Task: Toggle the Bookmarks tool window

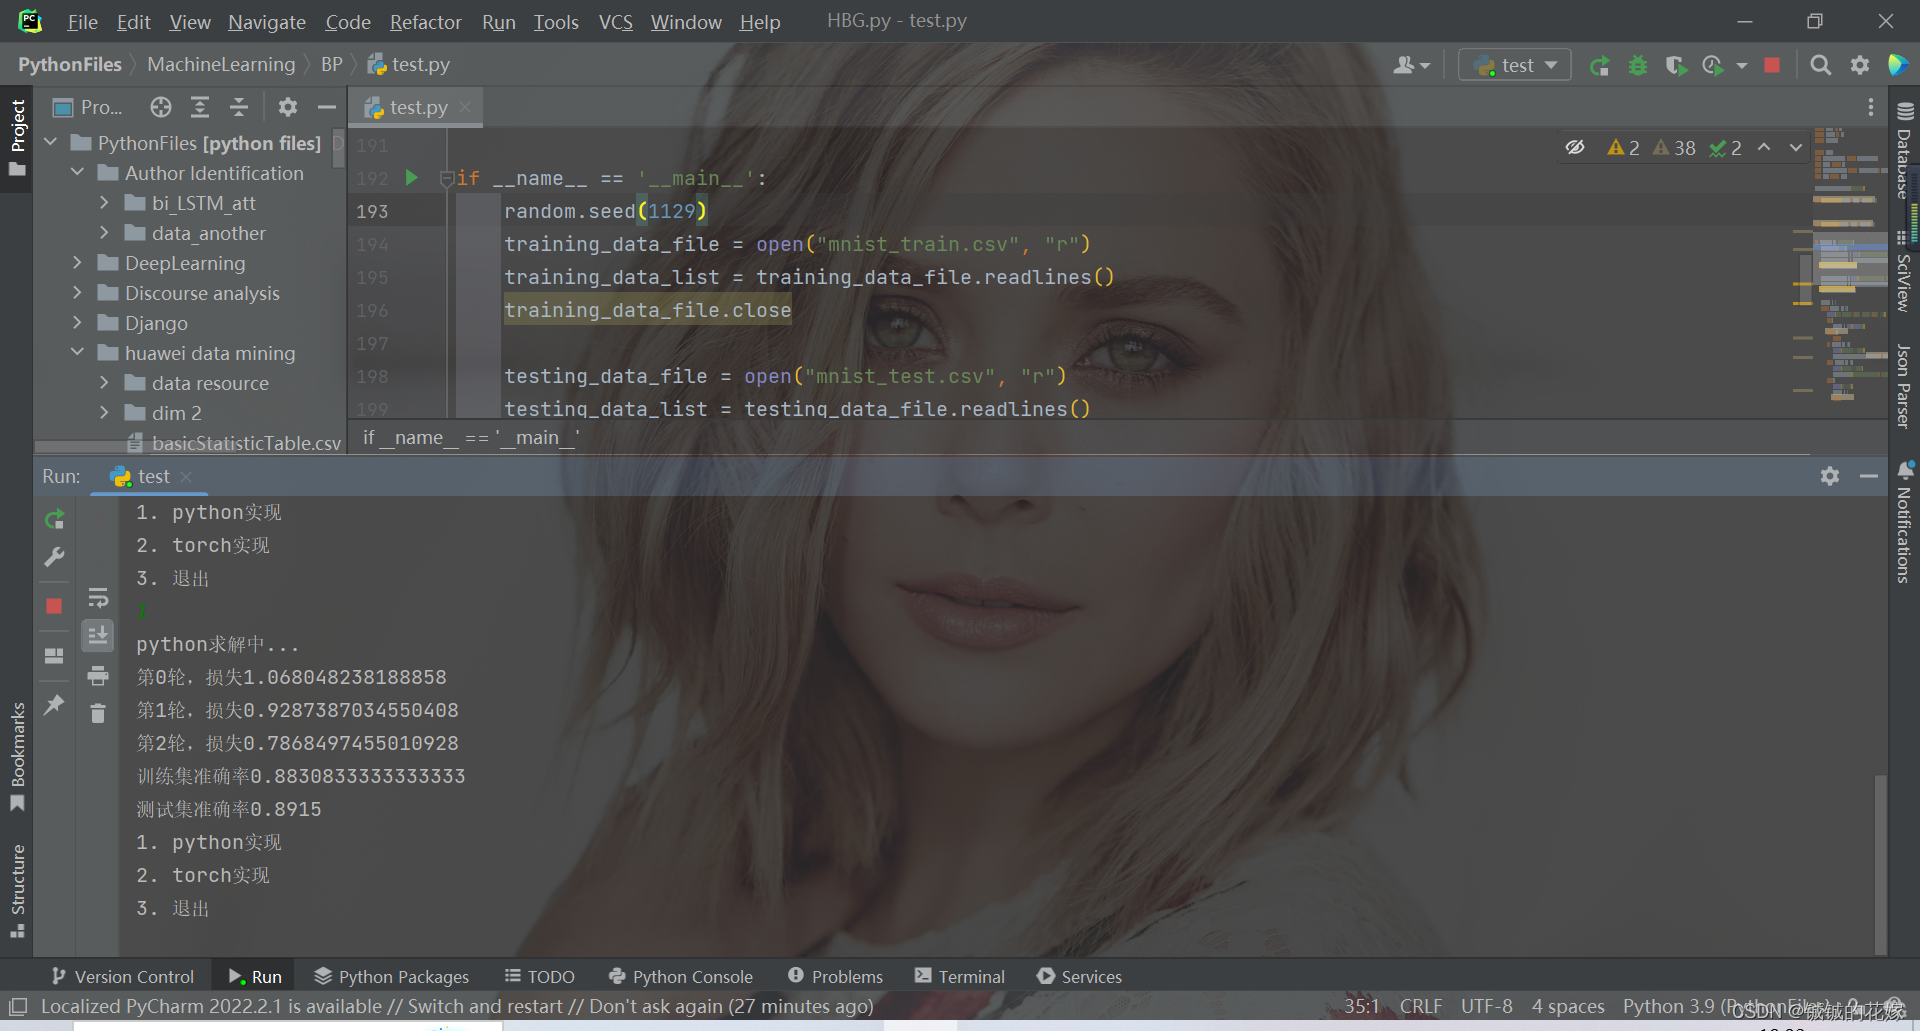Action: [x=17, y=757]
